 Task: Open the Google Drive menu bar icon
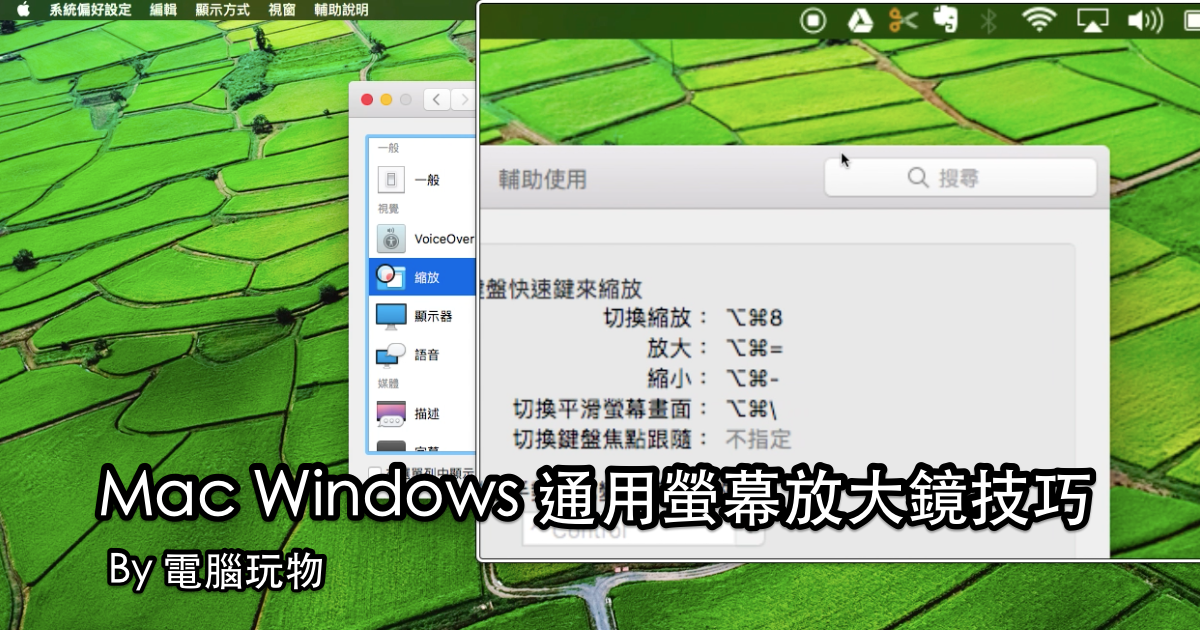tap(859, 19)
